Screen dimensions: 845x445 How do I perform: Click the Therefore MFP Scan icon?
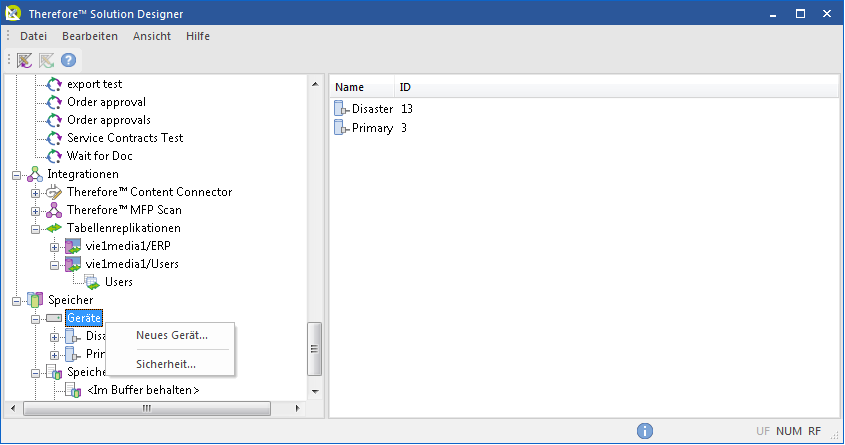click(54, 210)
